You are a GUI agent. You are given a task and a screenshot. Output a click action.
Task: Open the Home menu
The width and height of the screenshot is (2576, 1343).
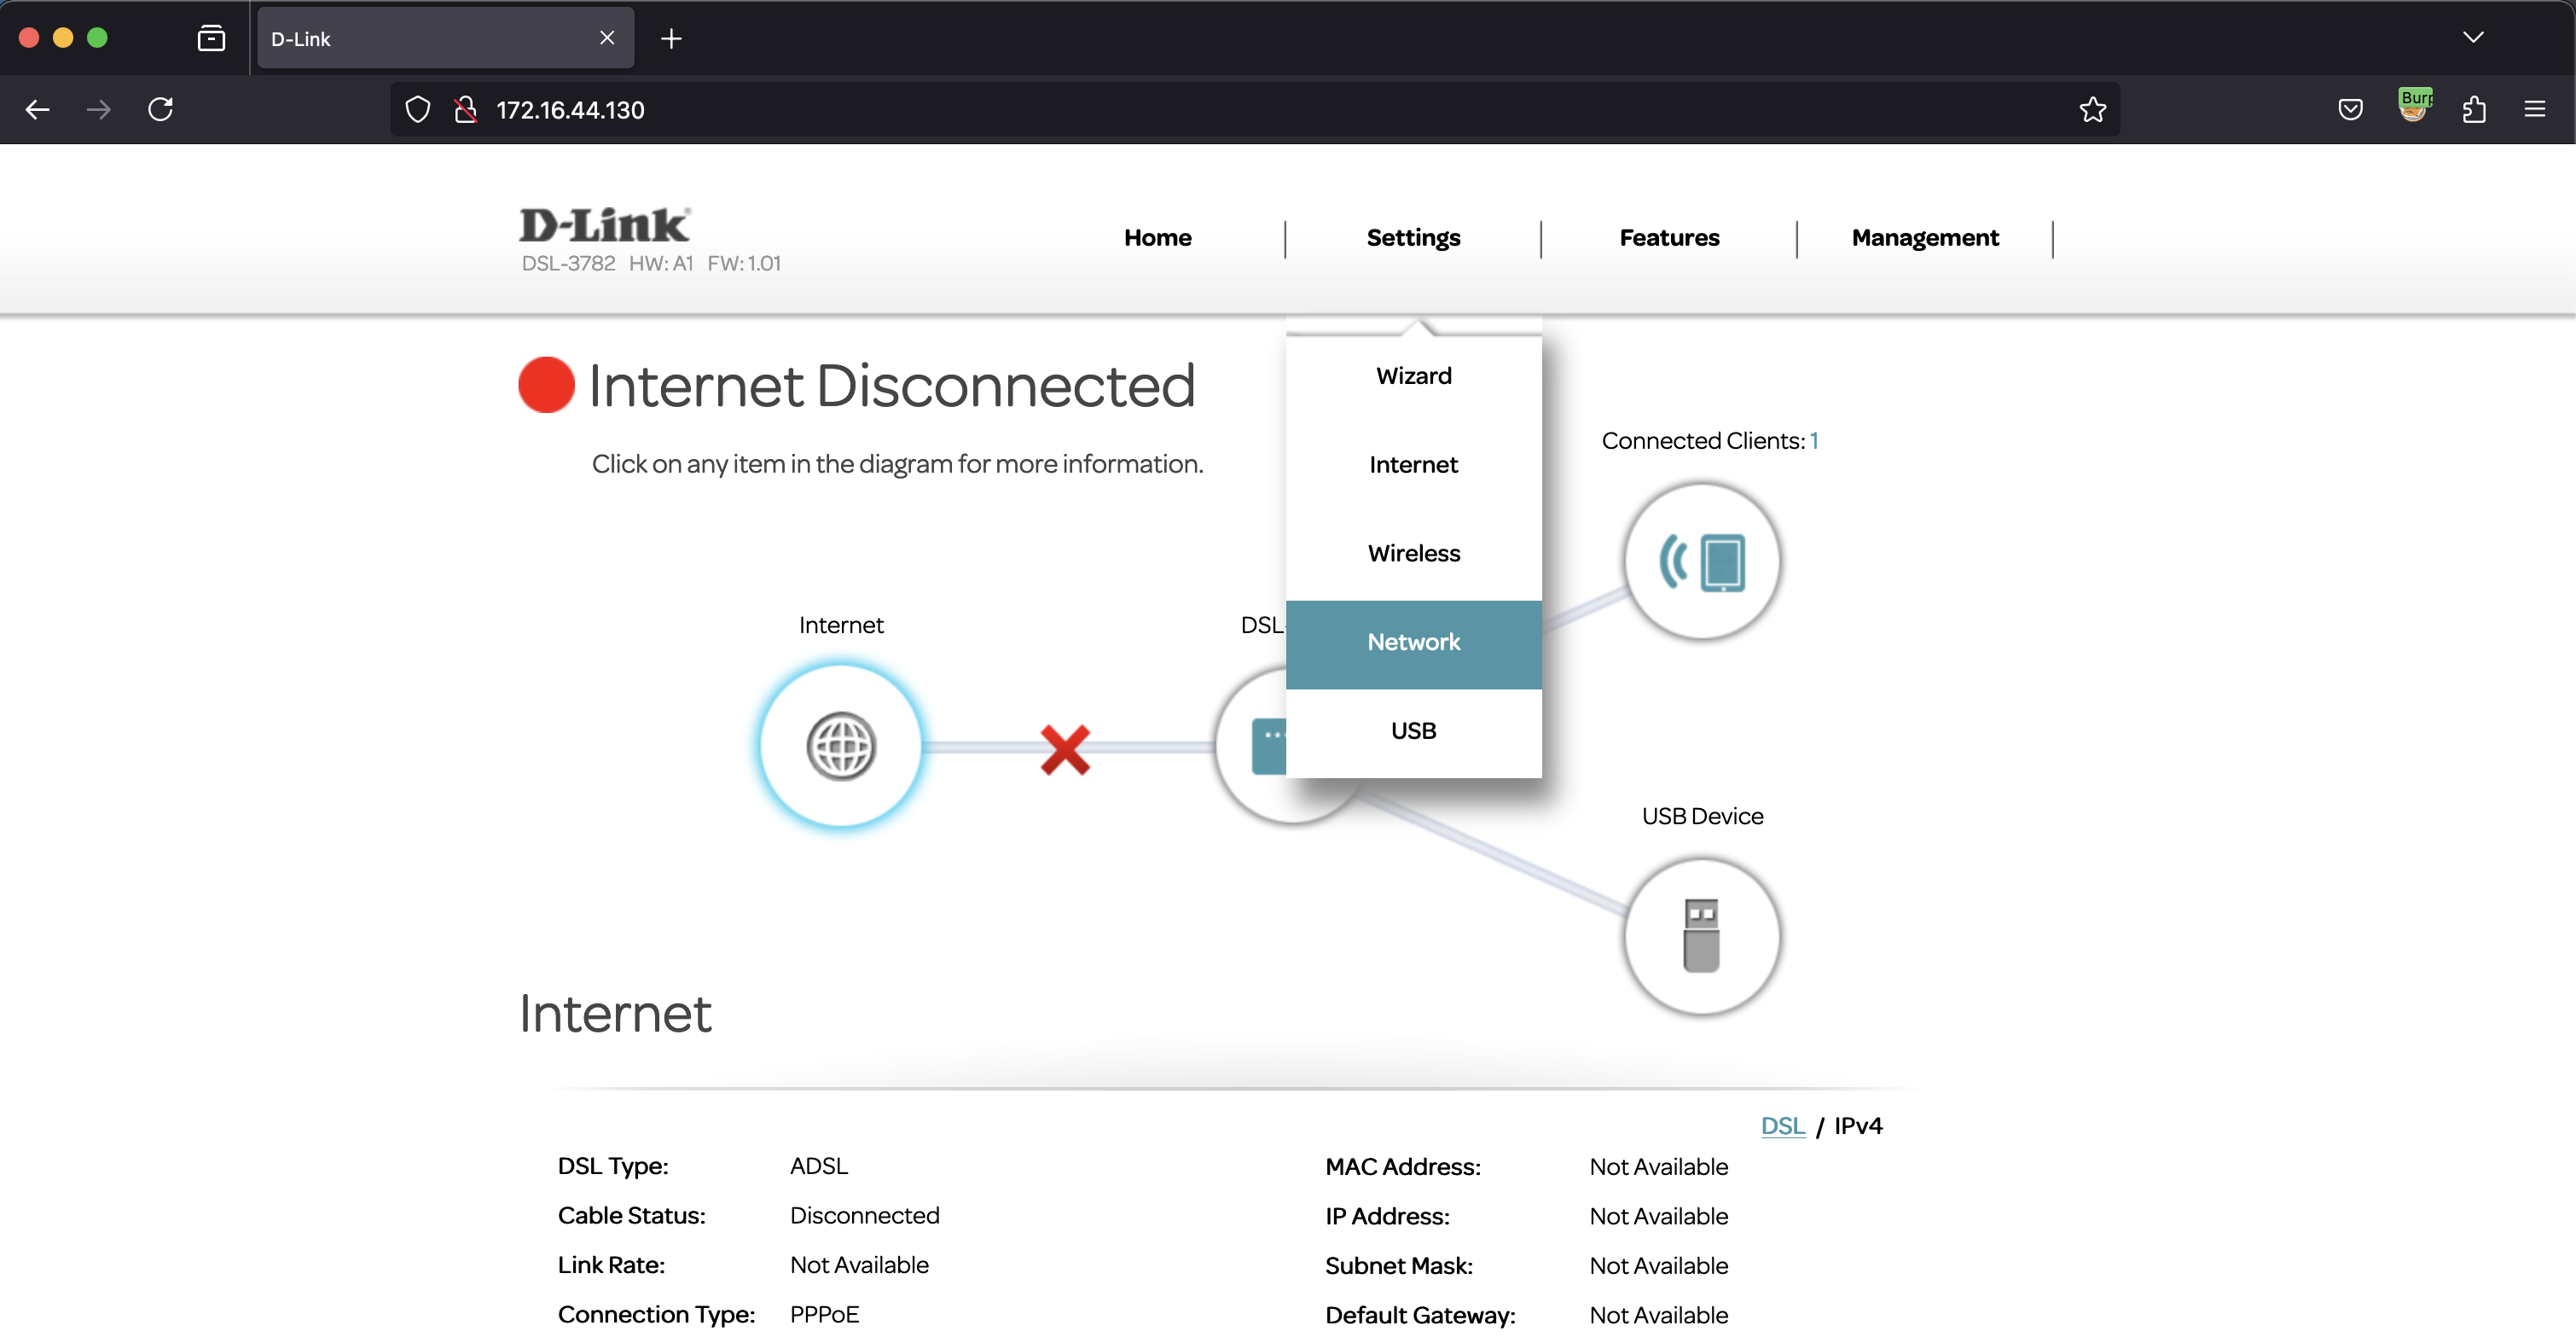pyautogui.click(x=1158, y=238)
